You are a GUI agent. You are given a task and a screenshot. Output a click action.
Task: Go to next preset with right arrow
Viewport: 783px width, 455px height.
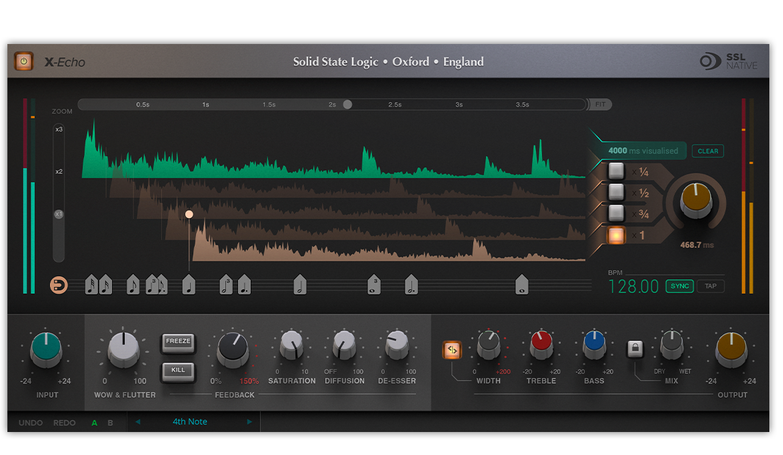pos(249,422)
